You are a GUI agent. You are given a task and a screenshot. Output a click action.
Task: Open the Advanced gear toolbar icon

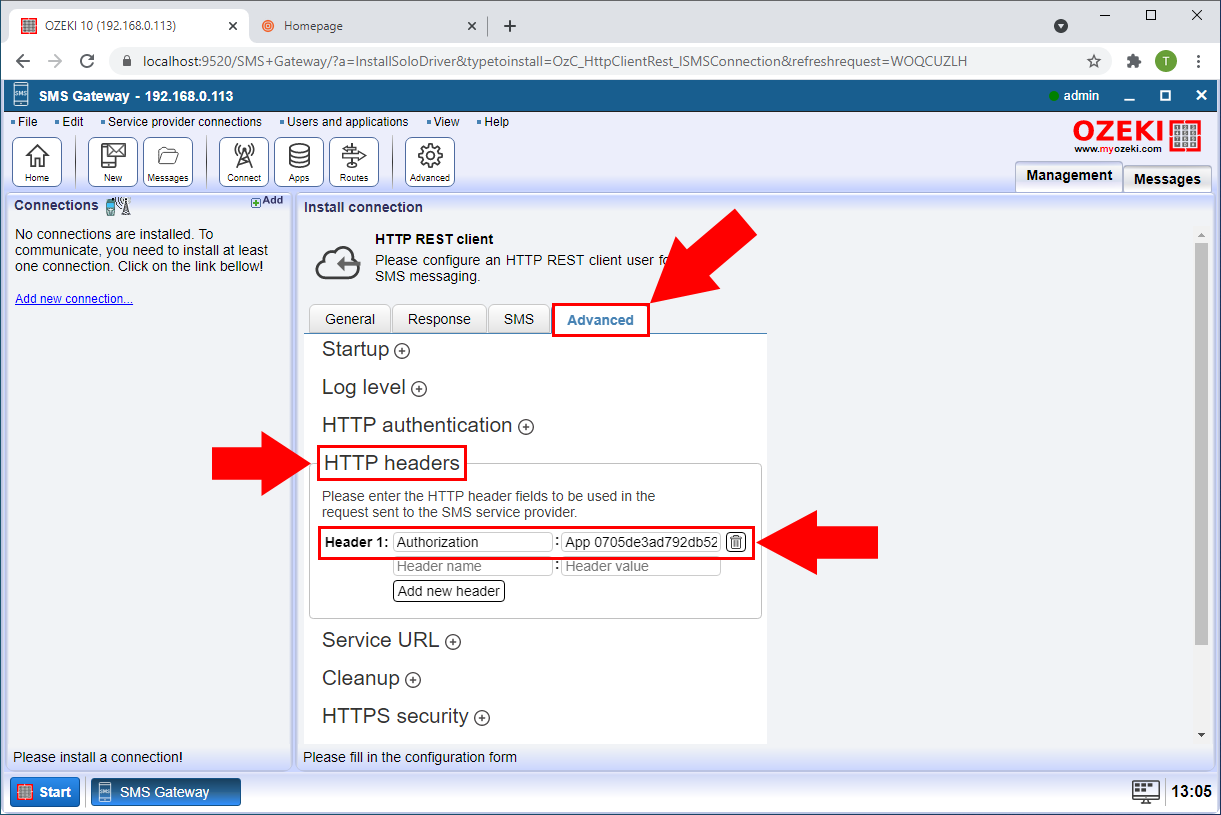click(430, 162)
